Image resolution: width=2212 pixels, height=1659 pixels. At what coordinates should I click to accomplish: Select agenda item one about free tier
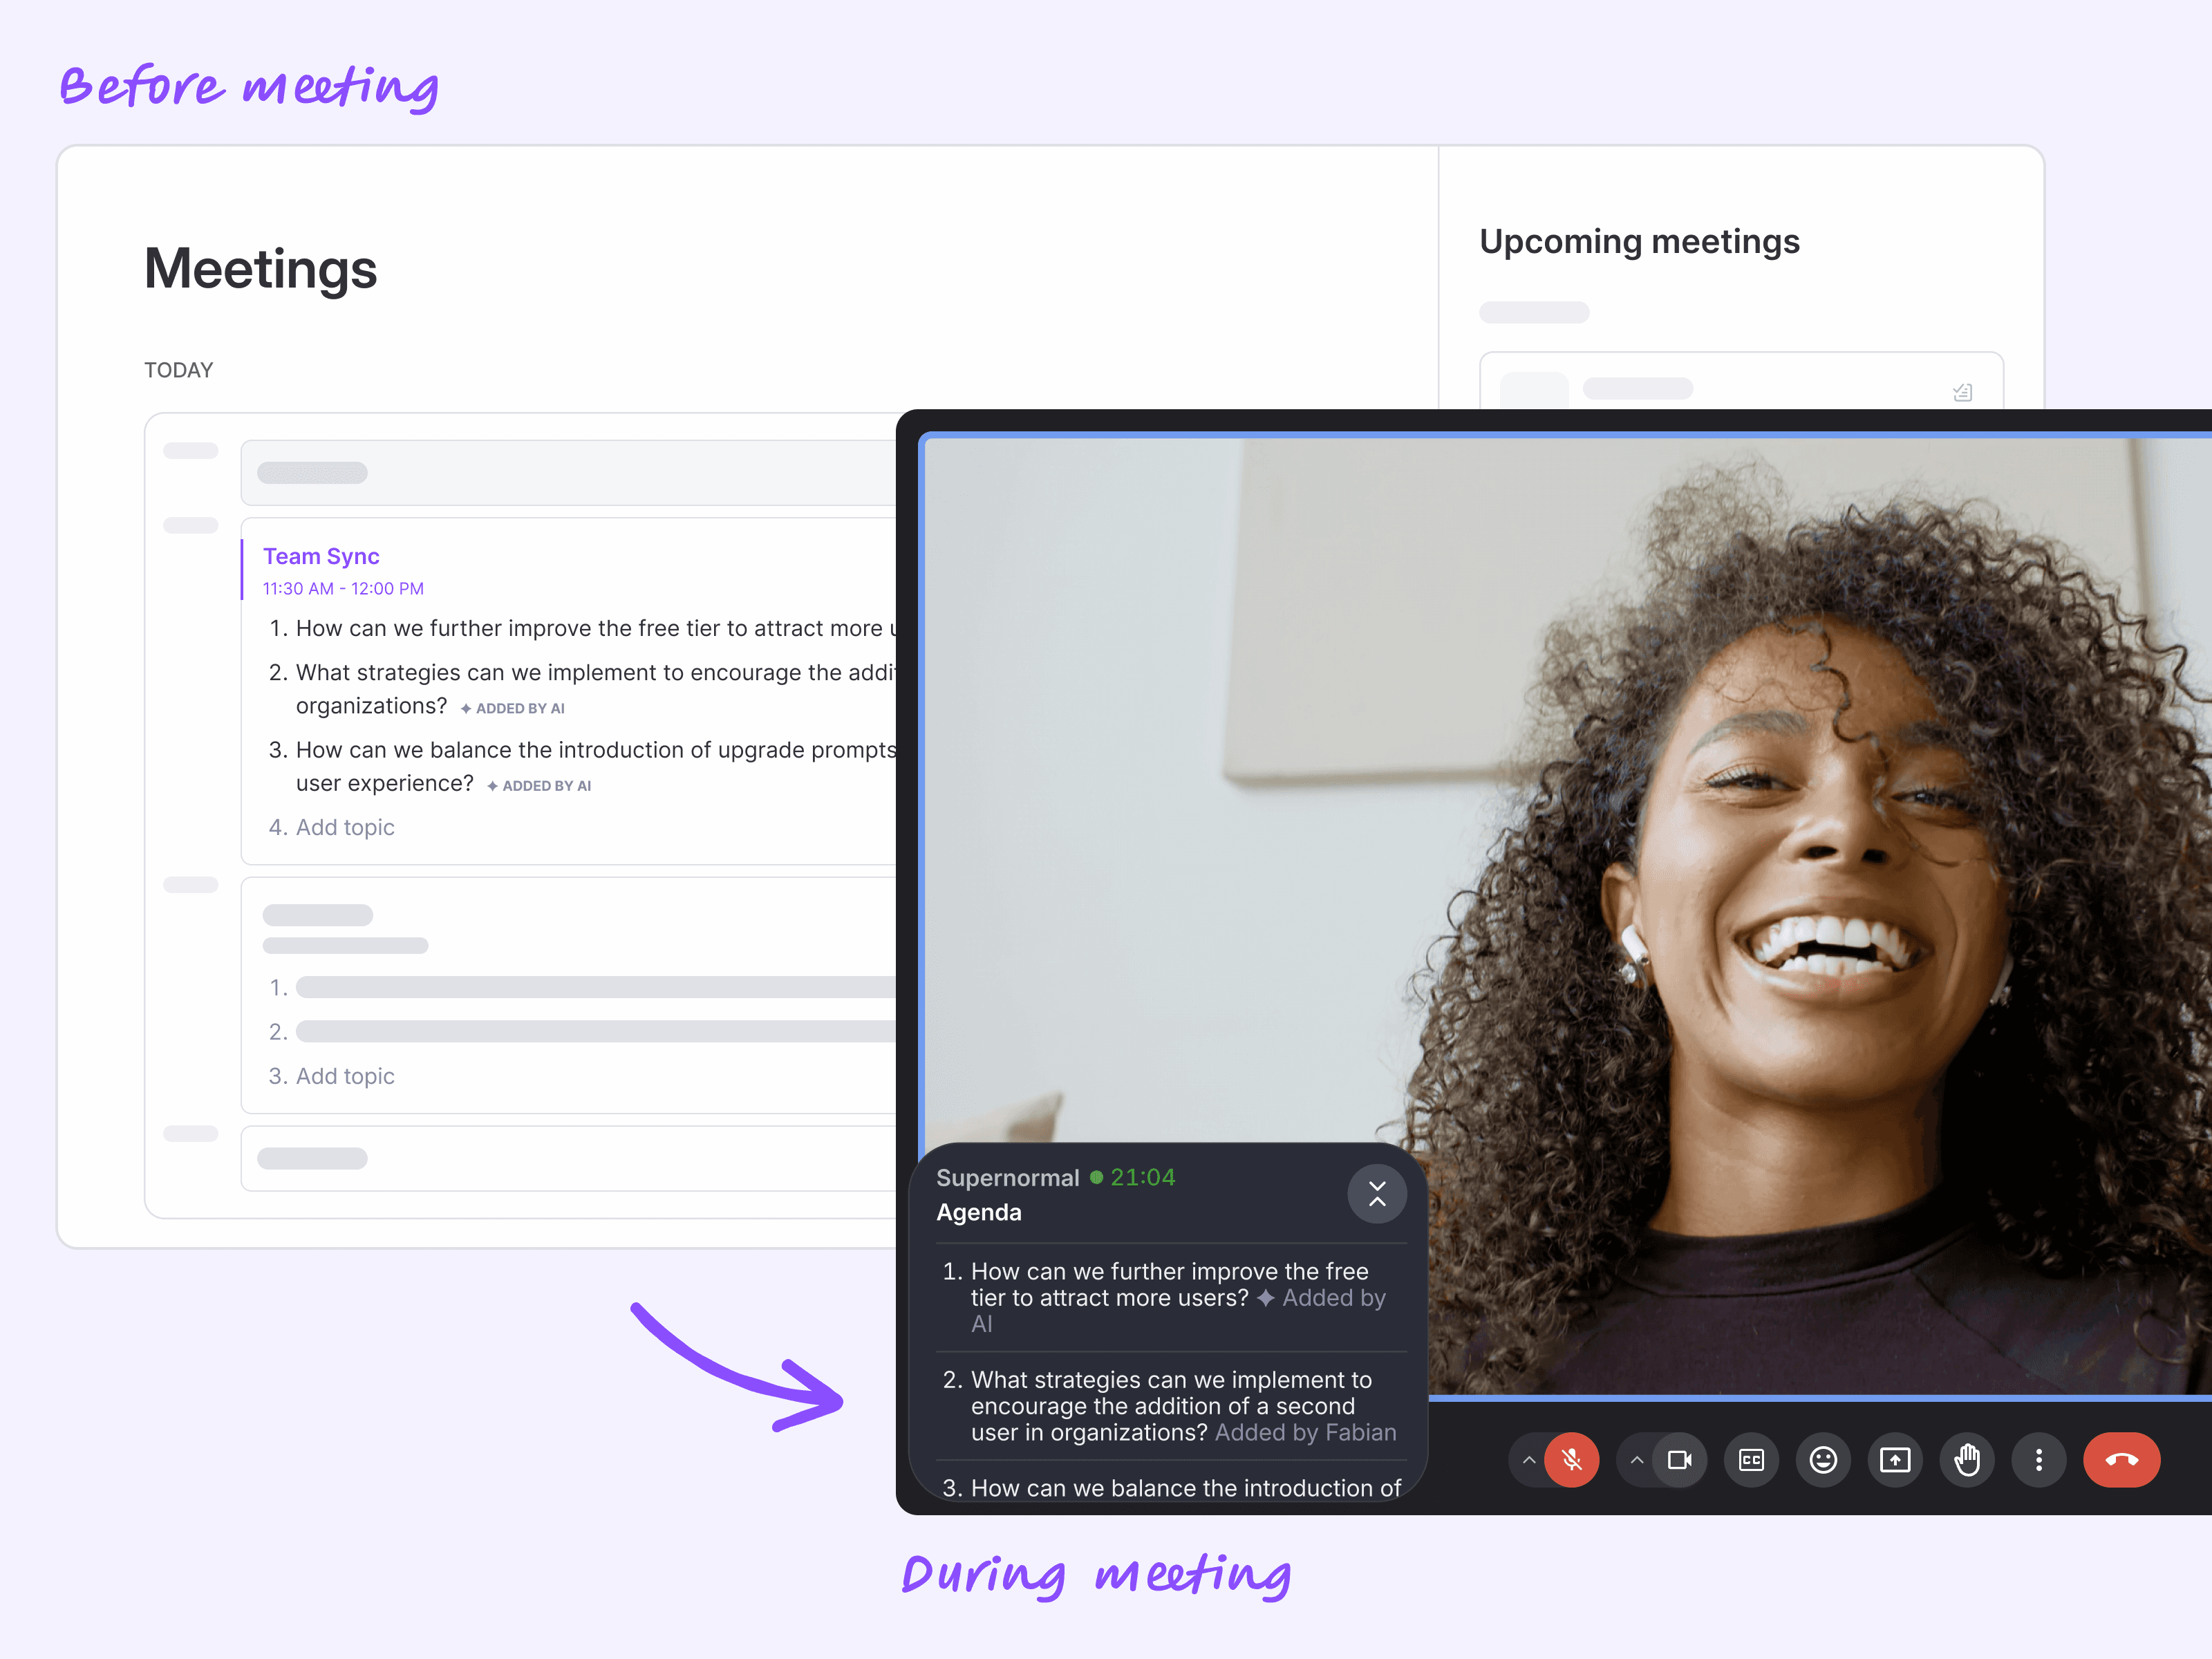coord(1168,1285)
